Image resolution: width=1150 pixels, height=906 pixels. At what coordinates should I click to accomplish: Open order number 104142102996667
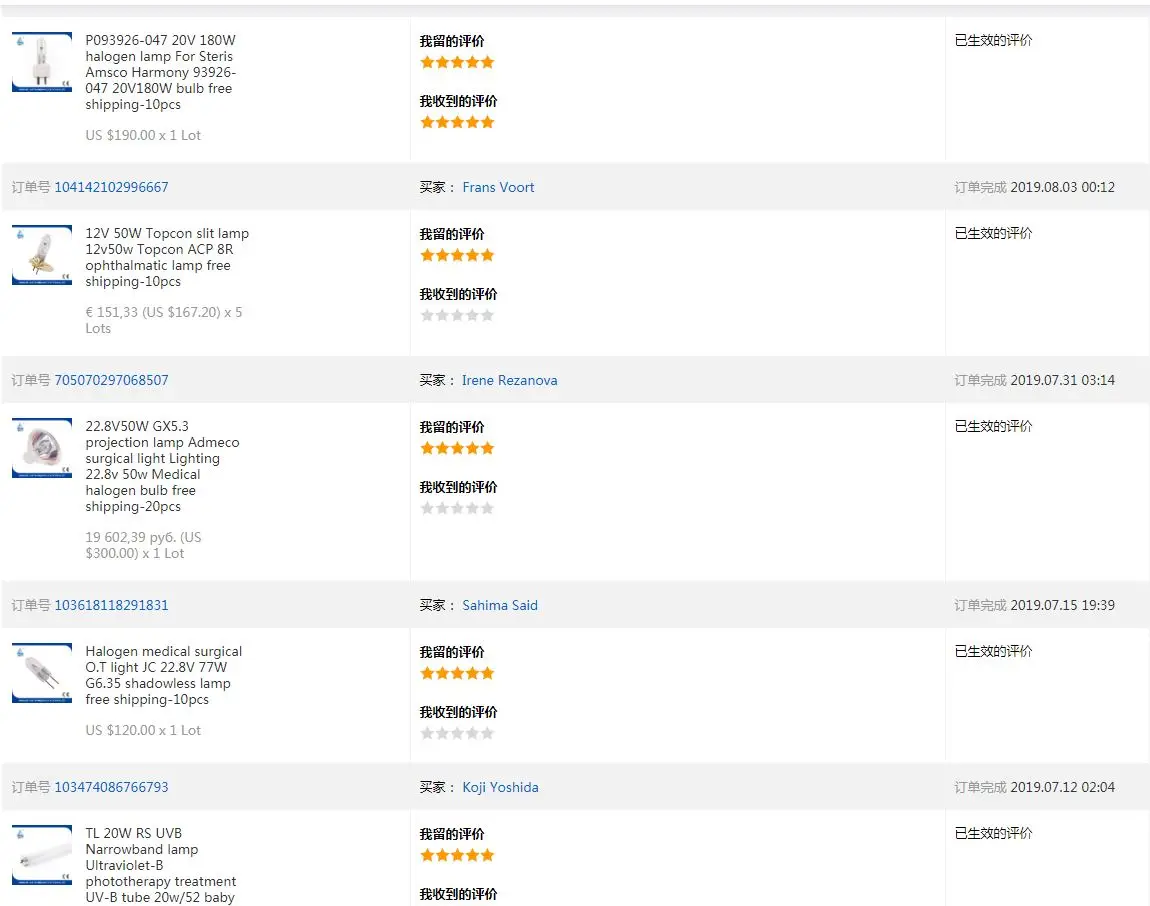(111, 187)
